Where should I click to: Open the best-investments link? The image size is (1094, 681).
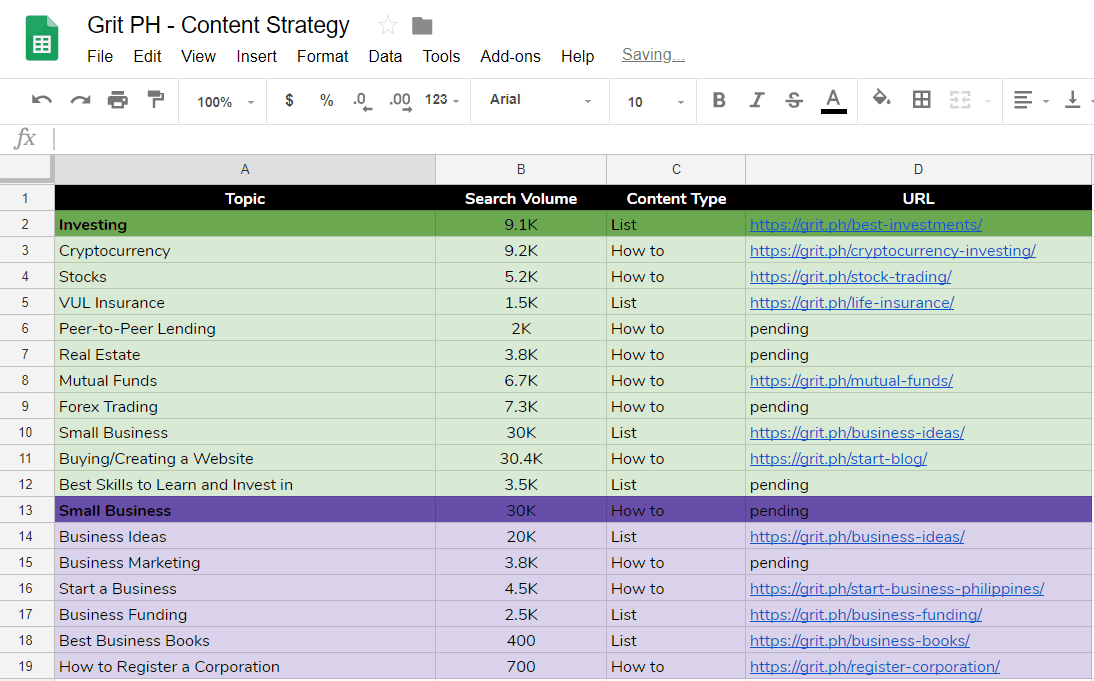866,225
